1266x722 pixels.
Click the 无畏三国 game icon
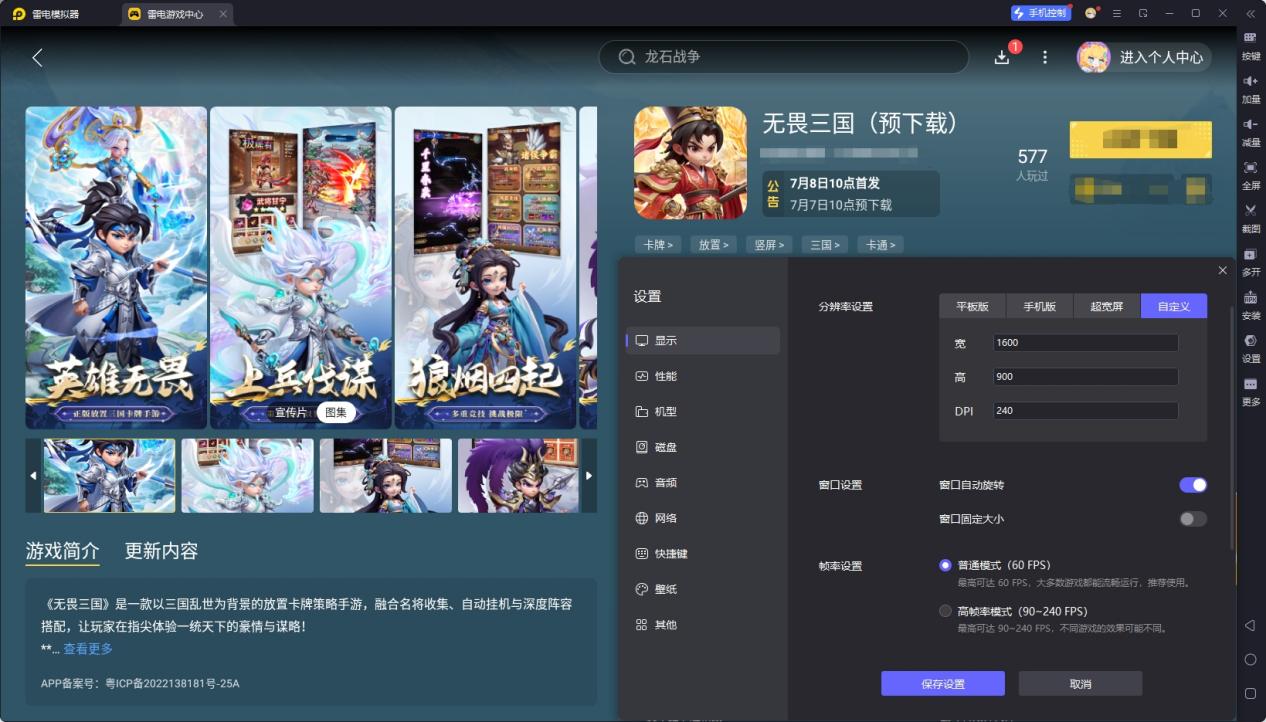click(690, 163)
